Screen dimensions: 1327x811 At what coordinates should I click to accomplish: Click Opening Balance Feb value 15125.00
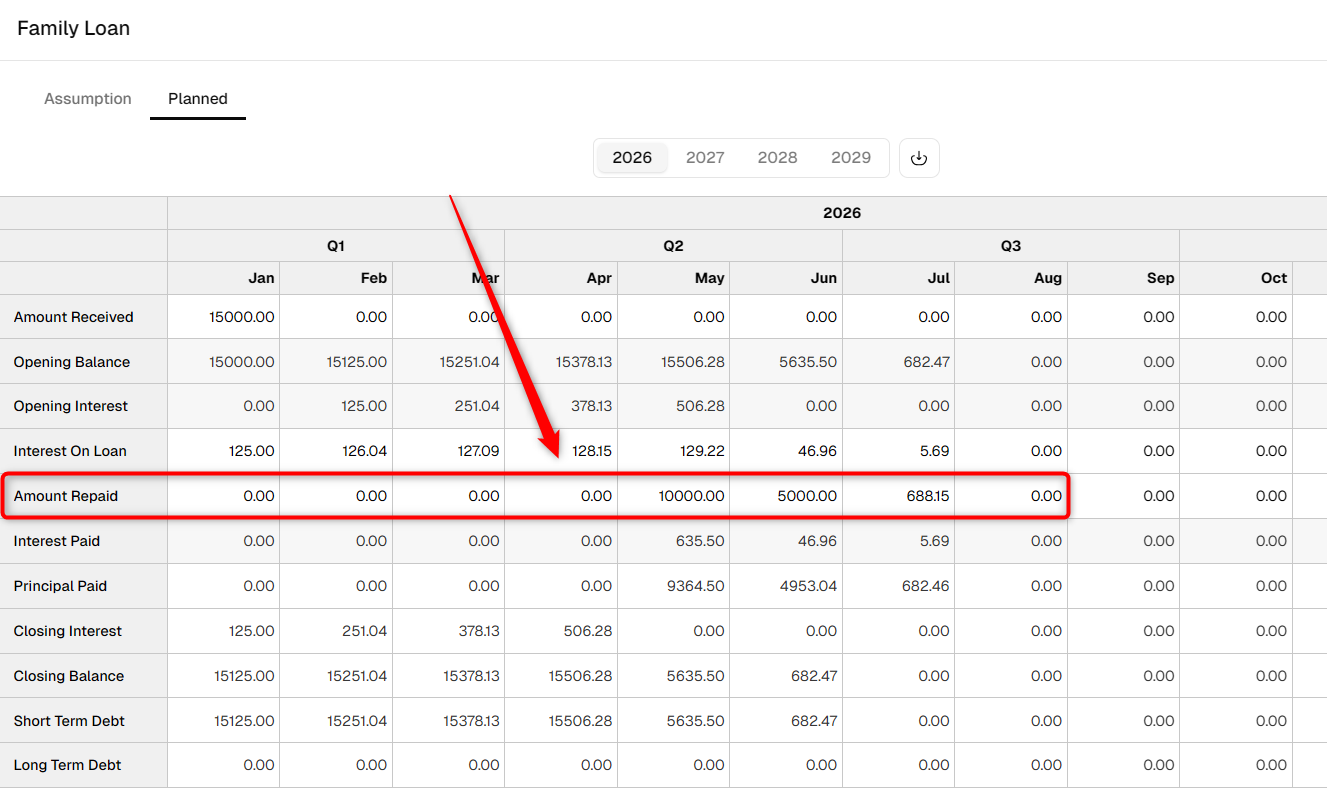(x=357, y=362)
